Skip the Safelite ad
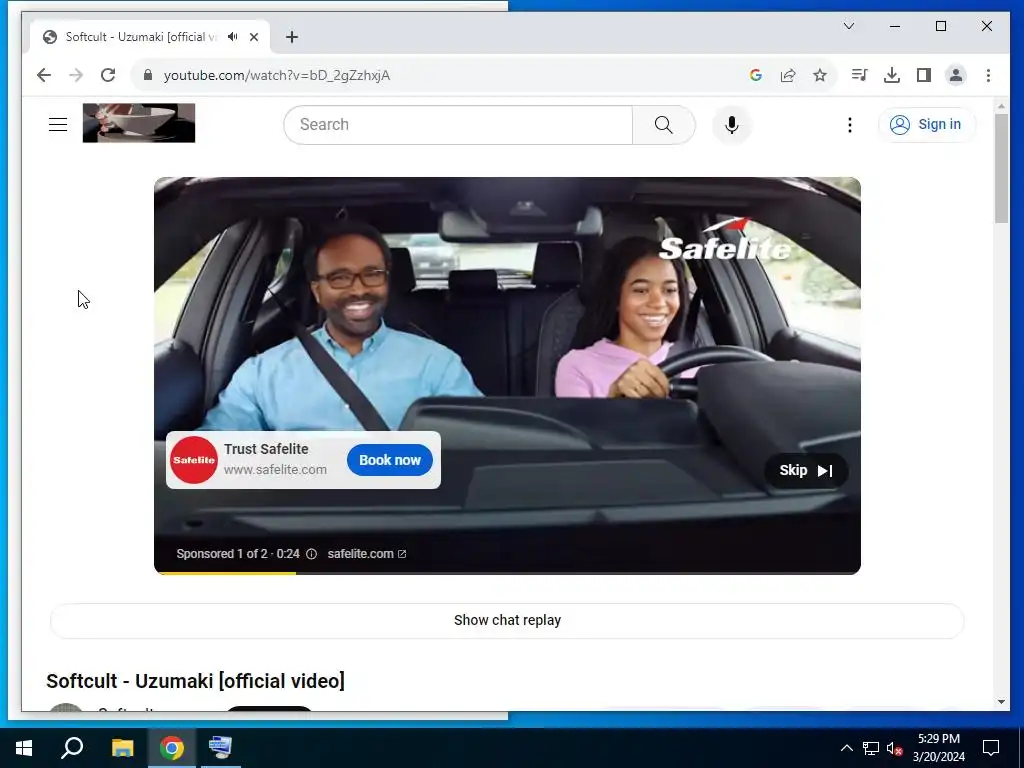1024x768 pixels. tap(806, 470)
